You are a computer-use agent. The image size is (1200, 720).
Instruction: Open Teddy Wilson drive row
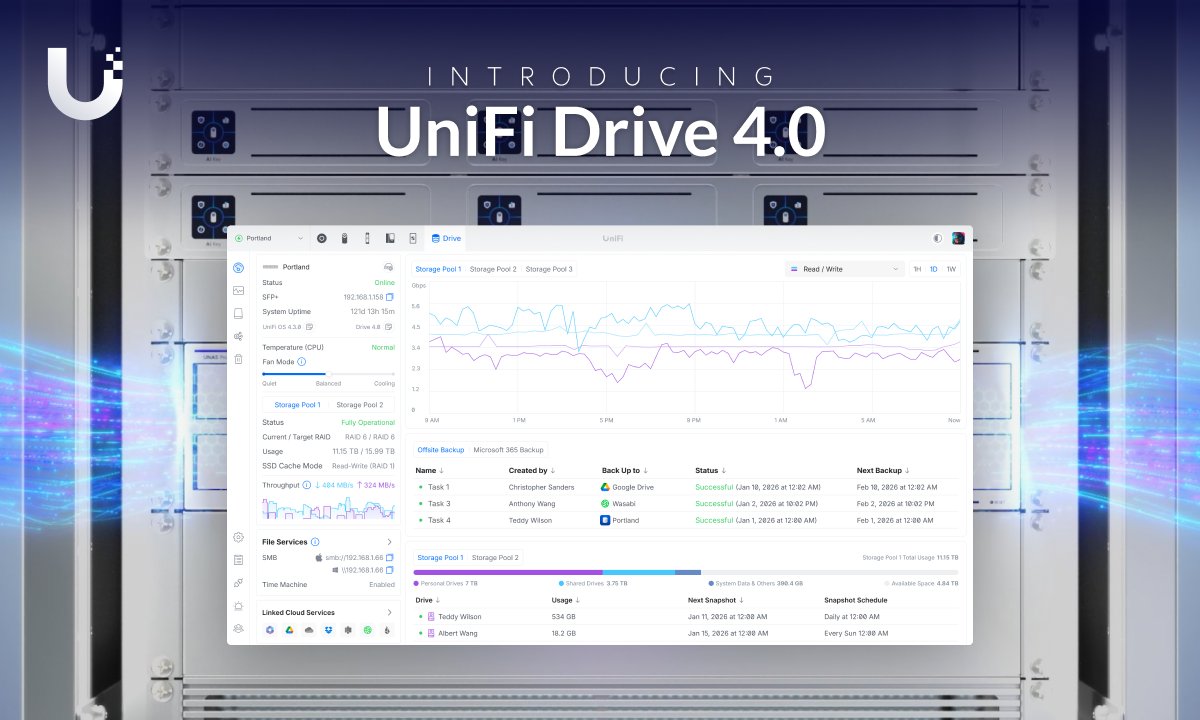tap(685, 617)
